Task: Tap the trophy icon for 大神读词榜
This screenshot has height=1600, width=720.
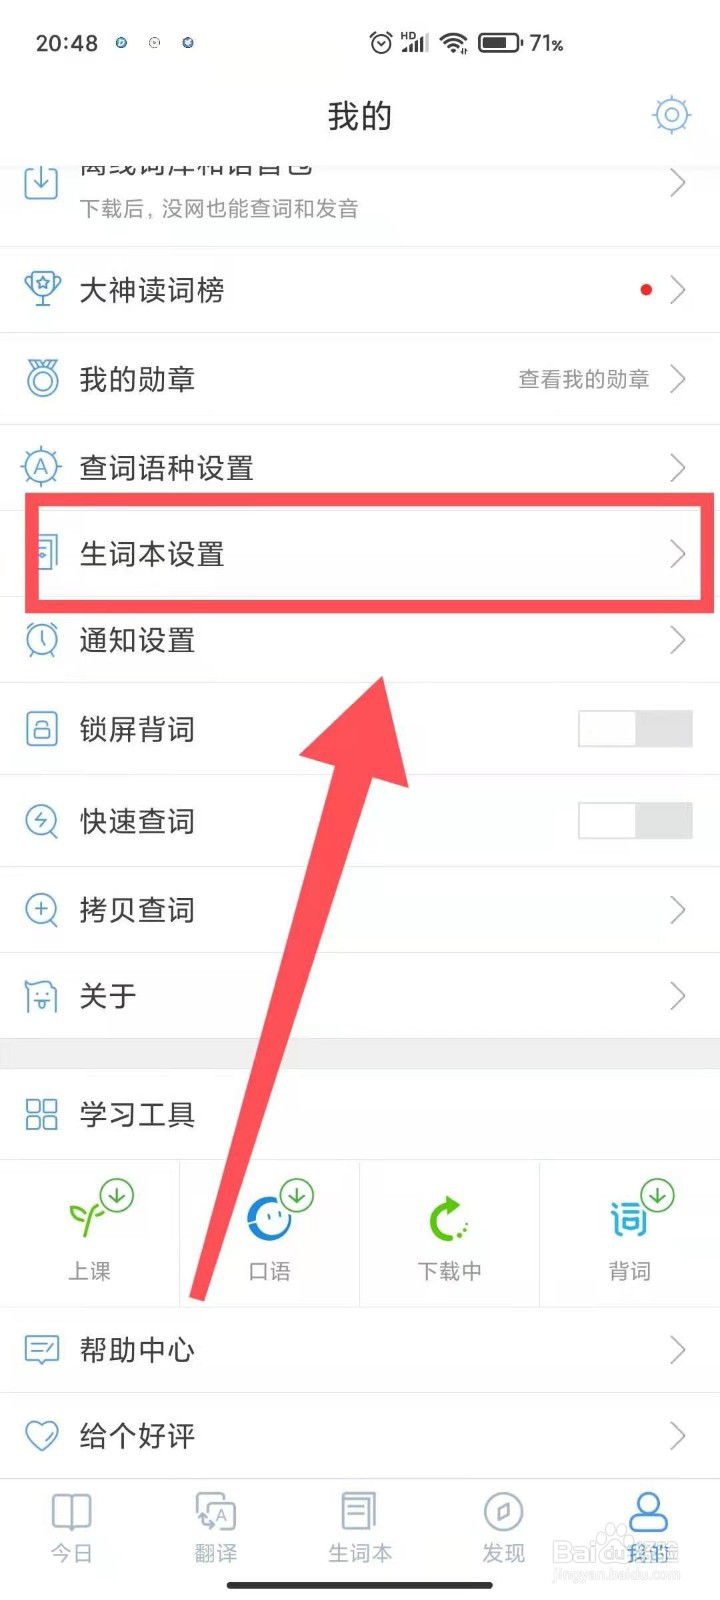Action: (42, 290)
